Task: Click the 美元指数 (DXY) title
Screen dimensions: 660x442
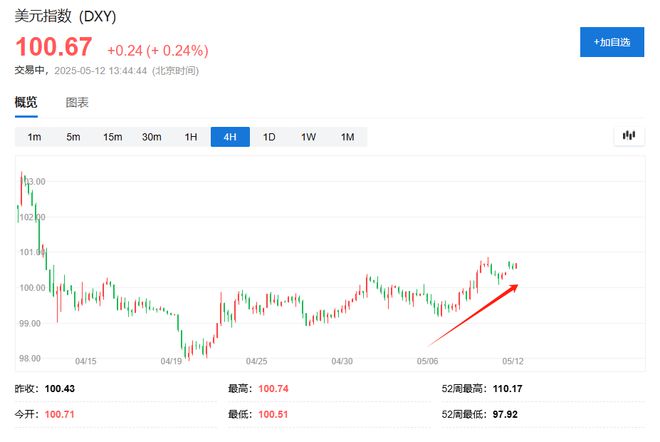Action: [x=65, y=16]
